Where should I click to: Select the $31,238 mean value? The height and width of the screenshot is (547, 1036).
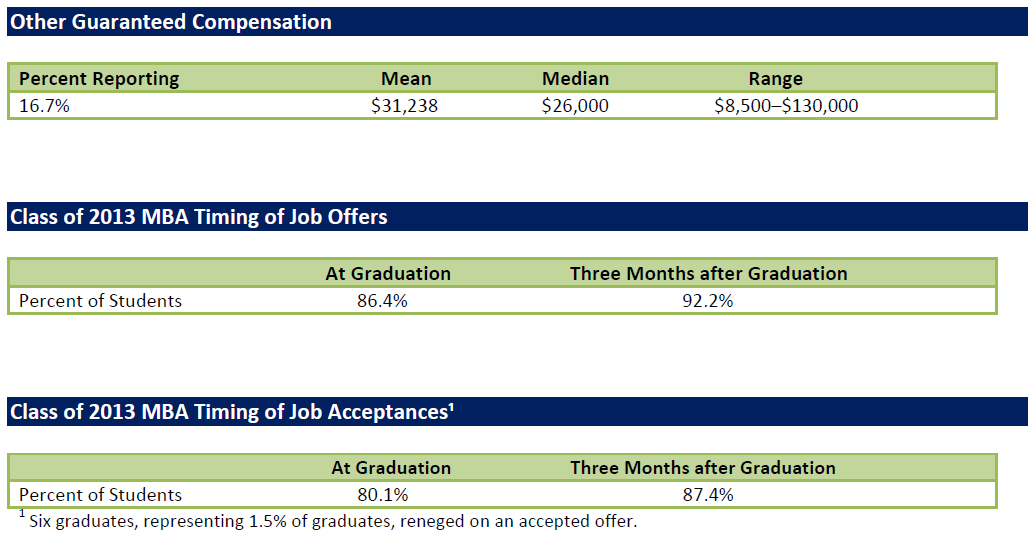click(404, 105)
